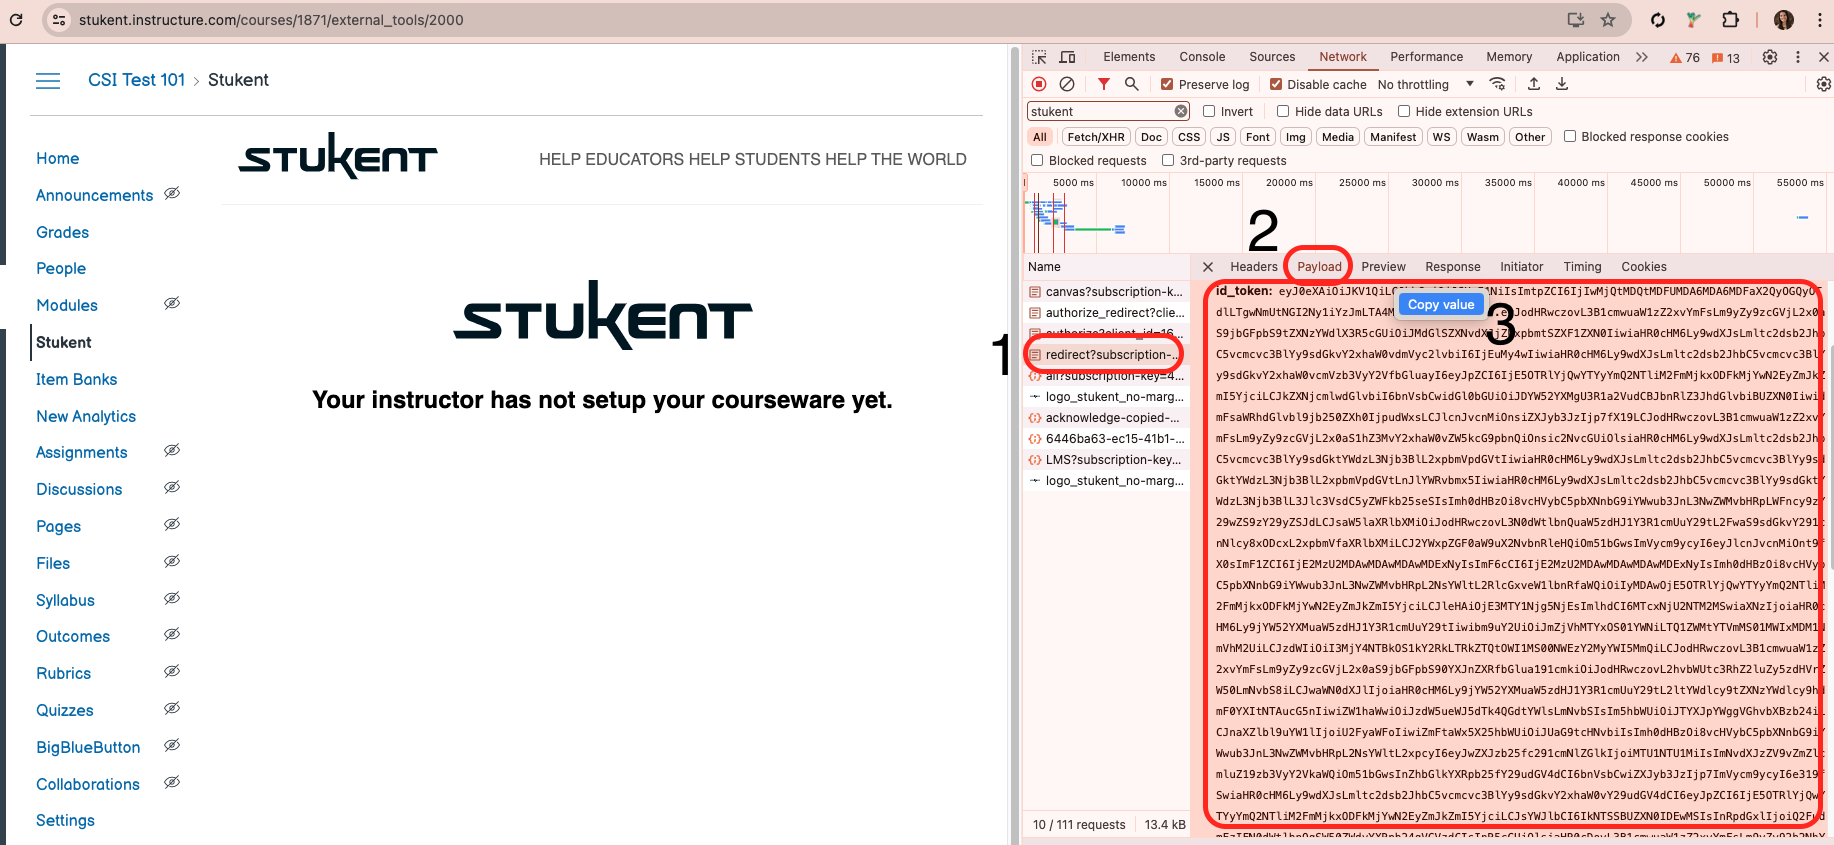
Task: Switch to the Console tab
Action: (1202, 57)
